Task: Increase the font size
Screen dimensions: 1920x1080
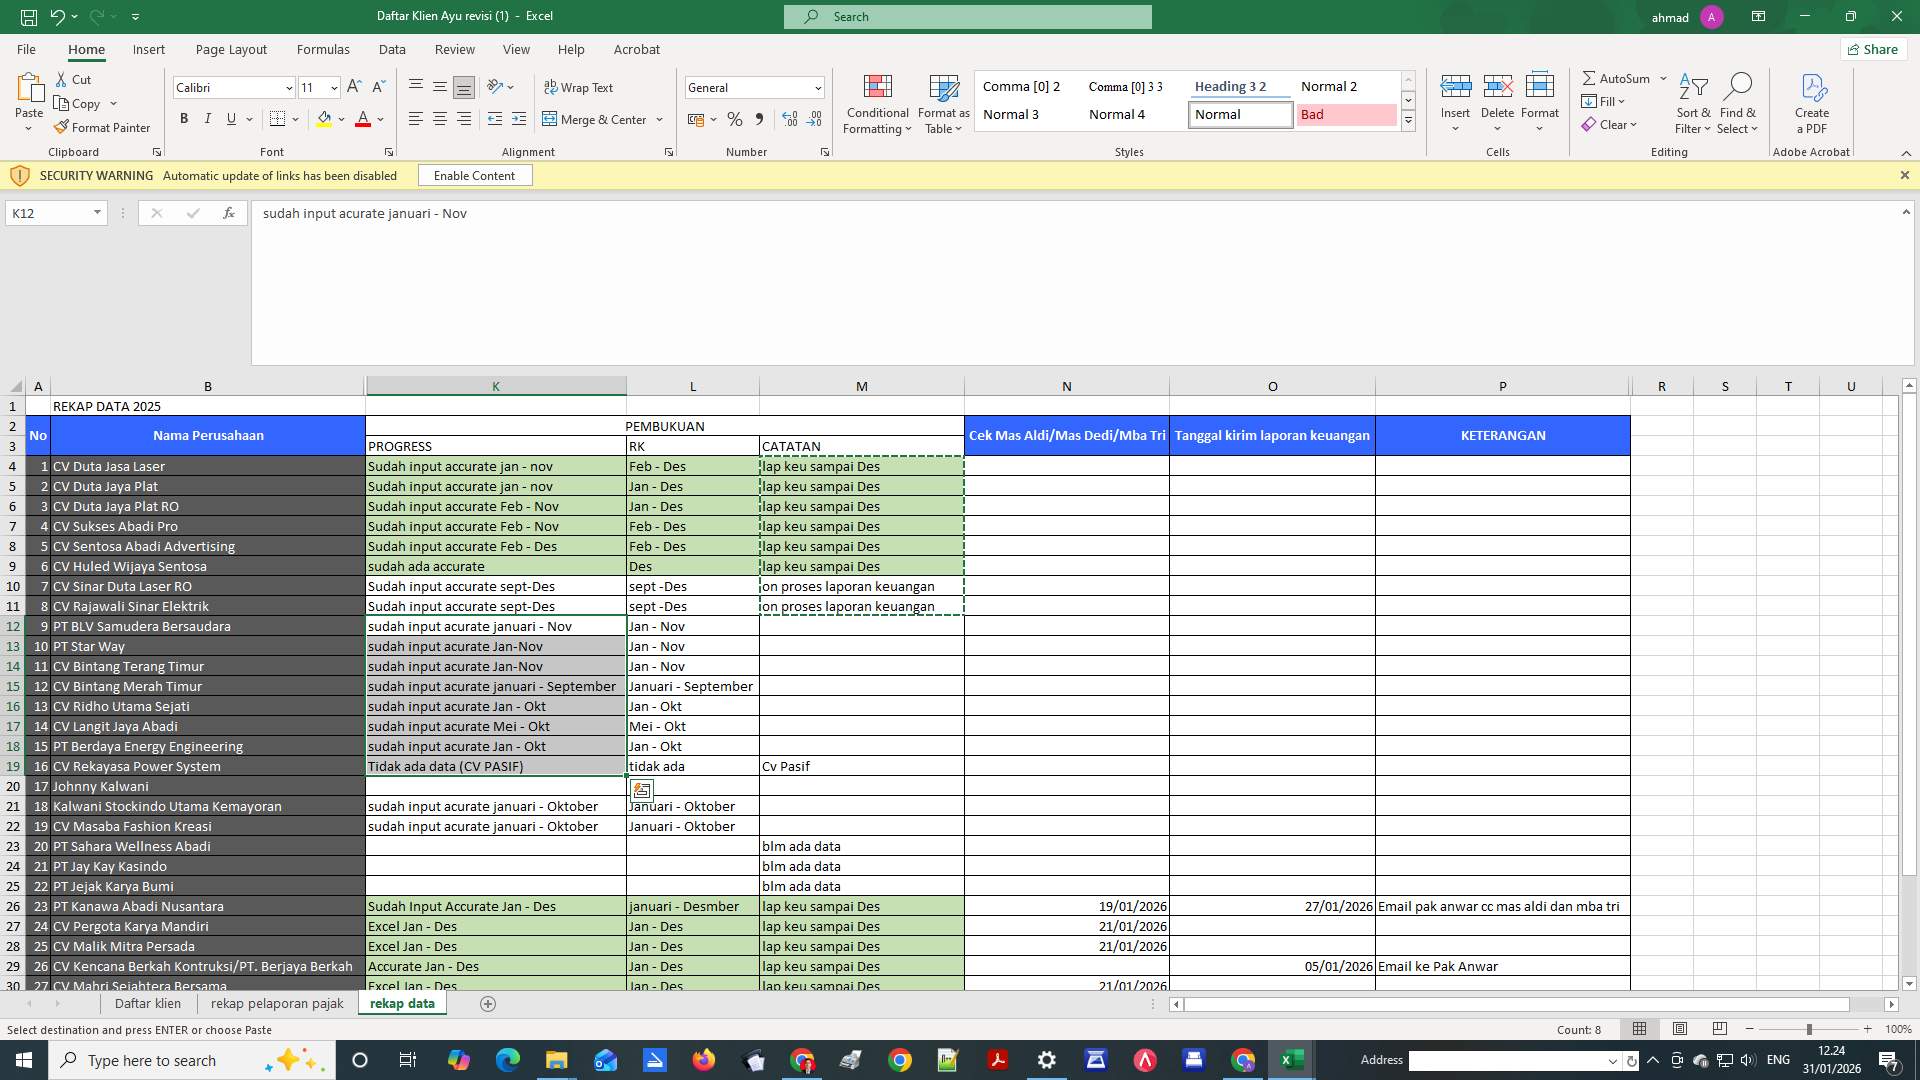Action: click(x=353, y=87)
